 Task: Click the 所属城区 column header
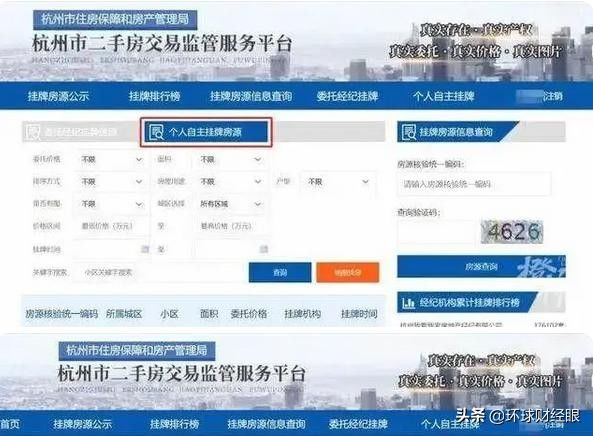pyautogui.click(x=124, y=313)
